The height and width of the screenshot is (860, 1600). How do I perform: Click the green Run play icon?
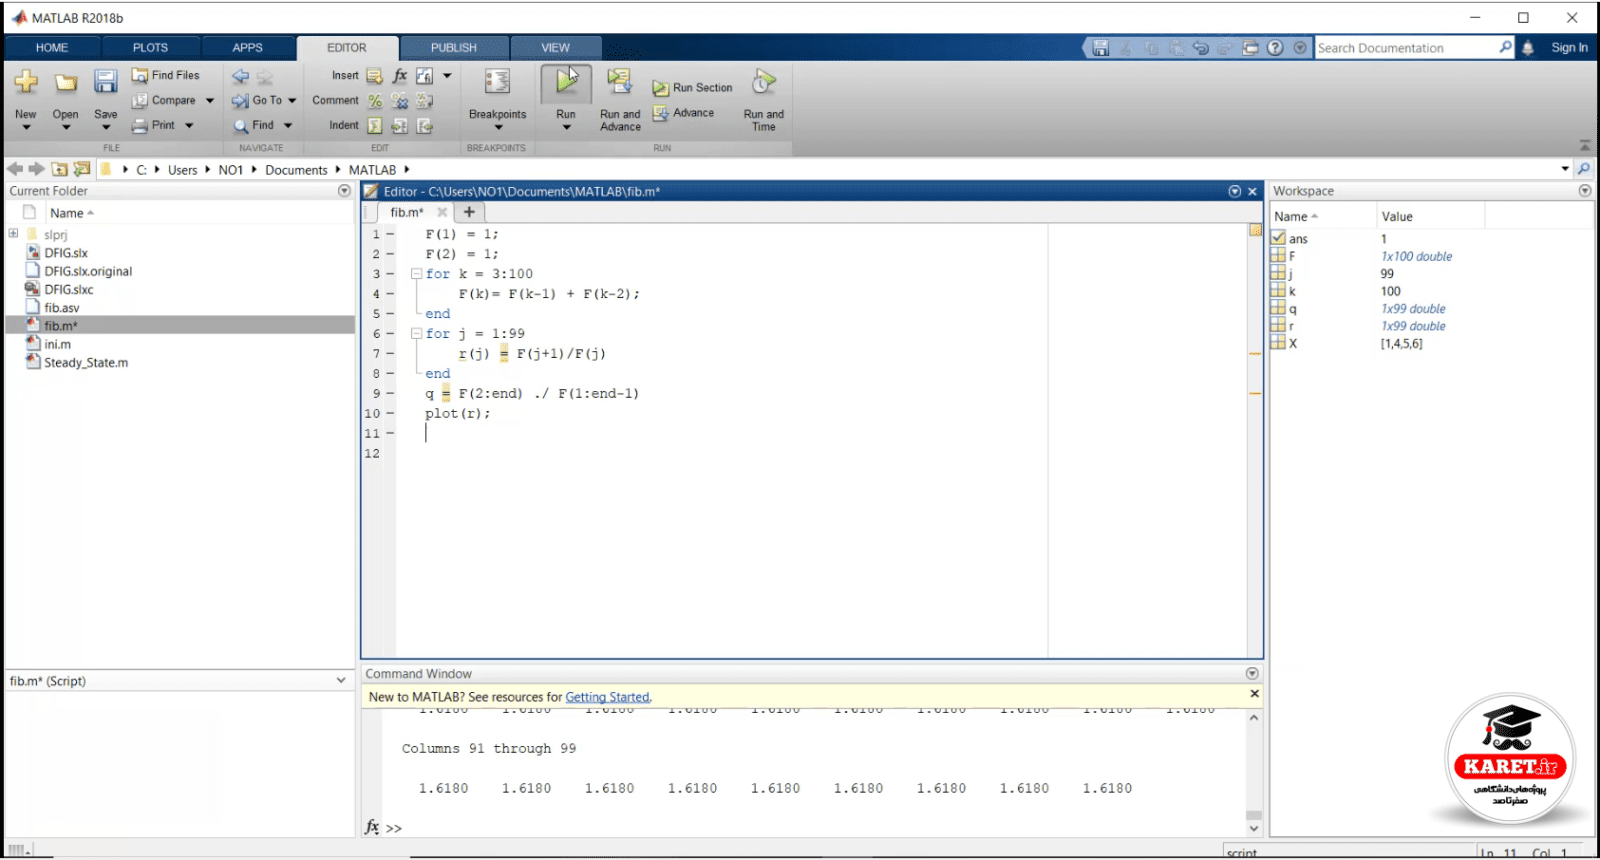tap(566, 83)
